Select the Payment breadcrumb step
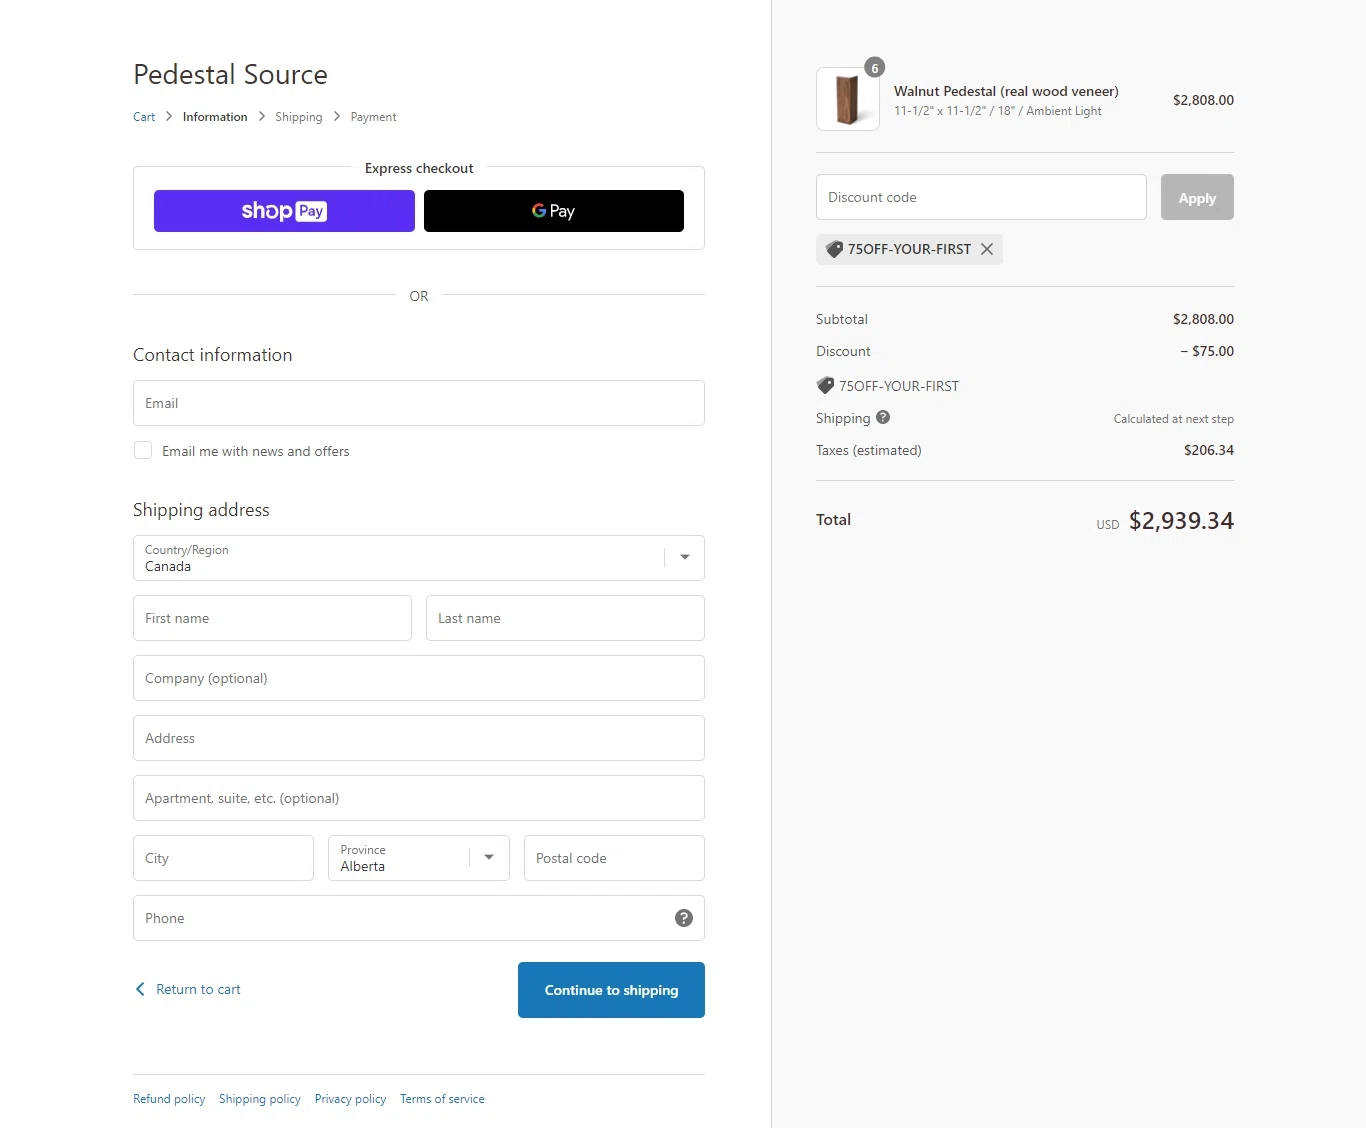Screen dimensions: 1366x1128 pos(373,117)
